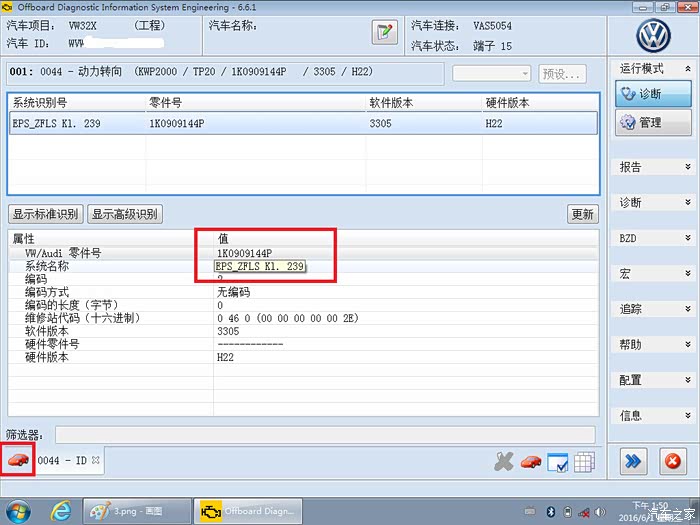Click the 更新 refresh button
Image resolution: width=700 pixels, height=525 pixels.
pyautogui.click(x=582, y=214)
